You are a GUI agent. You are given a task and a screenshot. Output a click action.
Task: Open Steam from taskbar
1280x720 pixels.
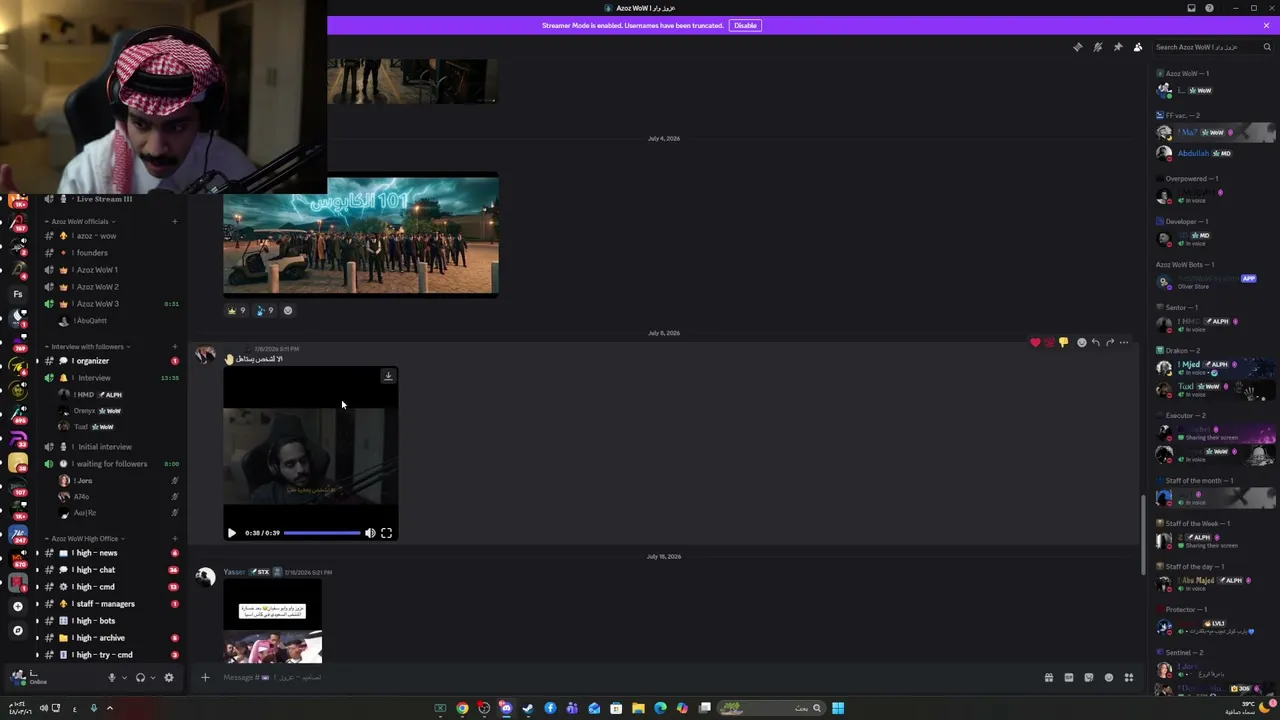[x=528, y=708]
